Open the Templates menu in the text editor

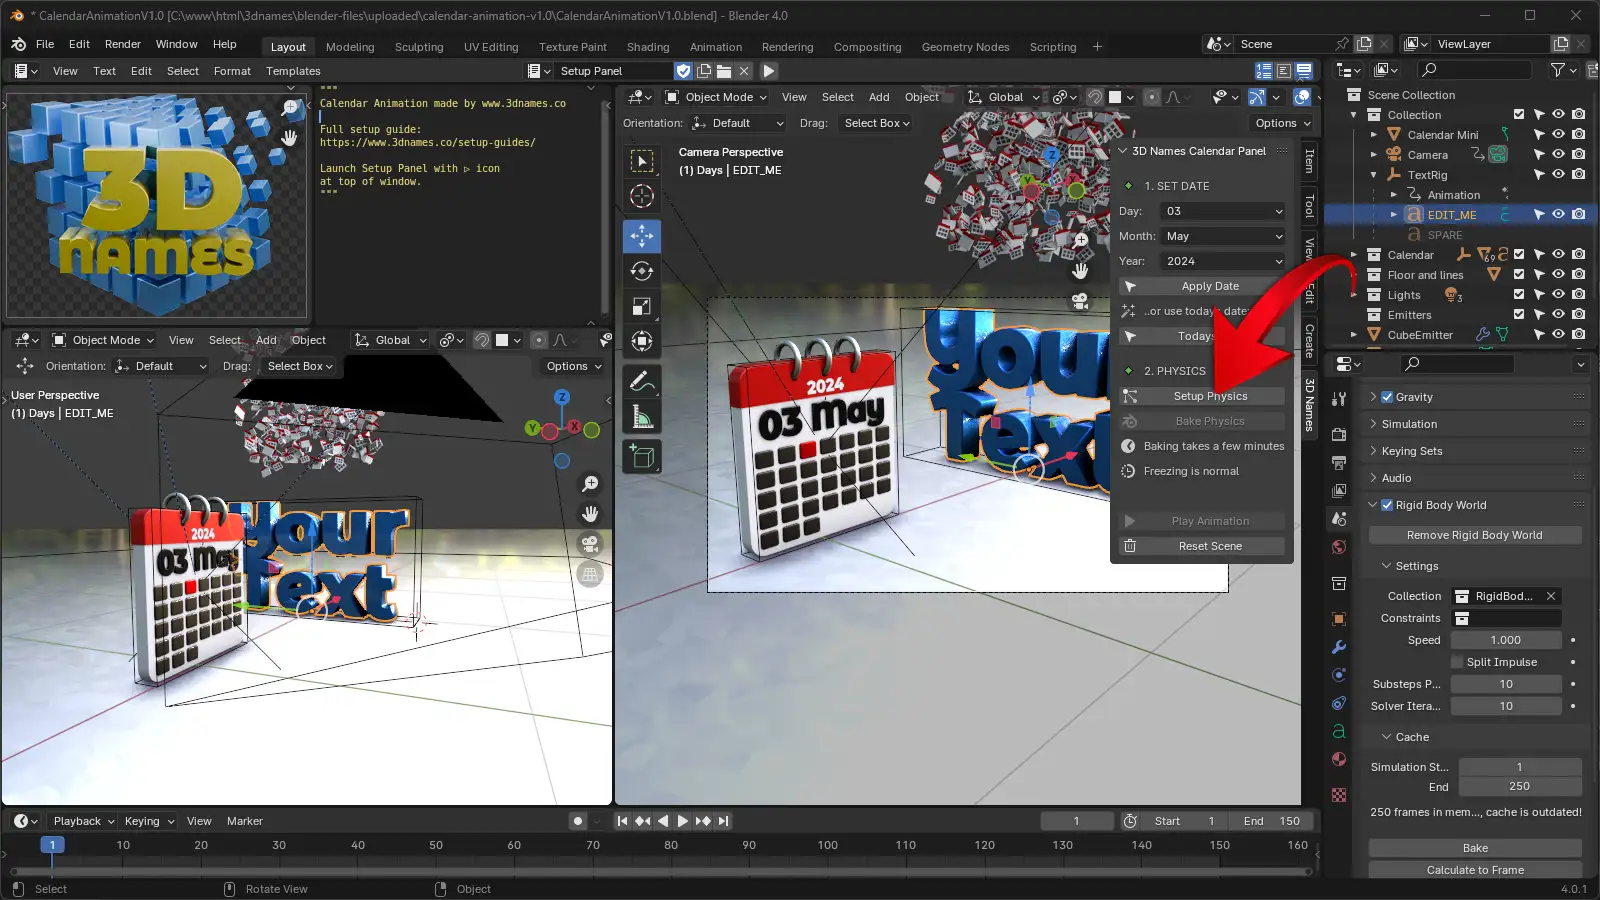(293, 71)
